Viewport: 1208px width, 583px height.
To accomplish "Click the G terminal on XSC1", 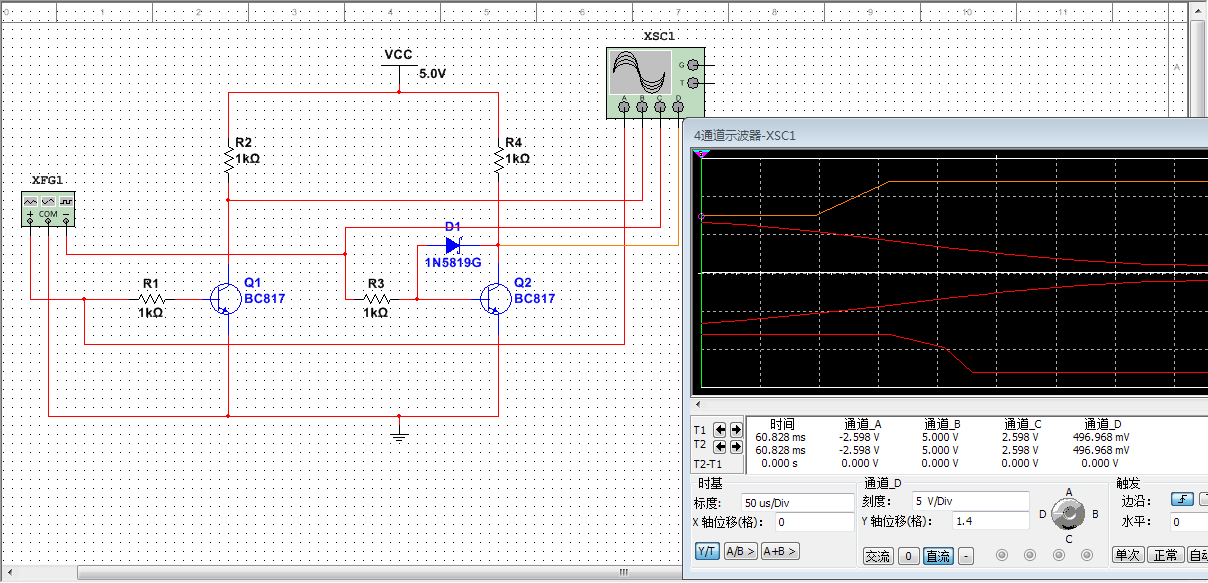I will (x=694, y=64).
